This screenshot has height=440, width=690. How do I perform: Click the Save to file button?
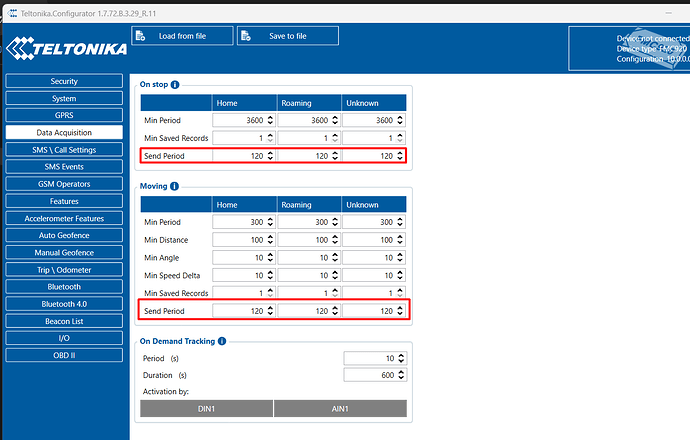tap(288, 36)
